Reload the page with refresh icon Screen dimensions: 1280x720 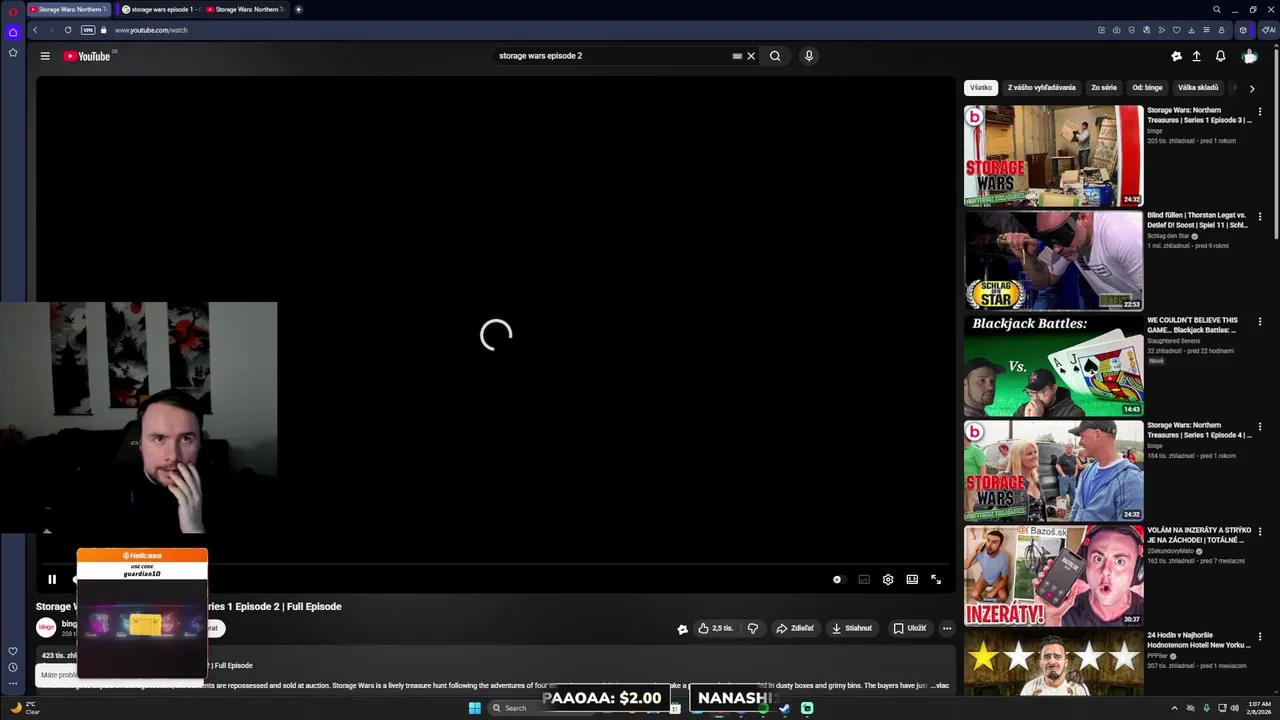click(68, 30)
